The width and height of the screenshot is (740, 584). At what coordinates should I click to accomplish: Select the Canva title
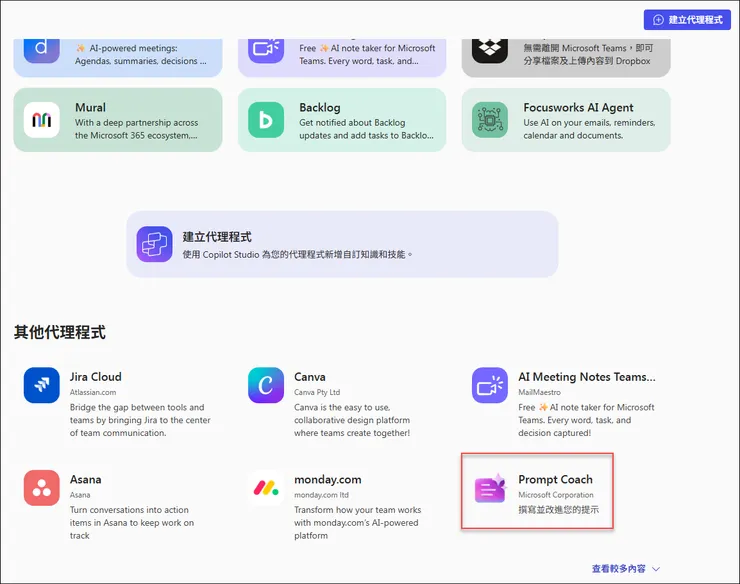point(310,377)
